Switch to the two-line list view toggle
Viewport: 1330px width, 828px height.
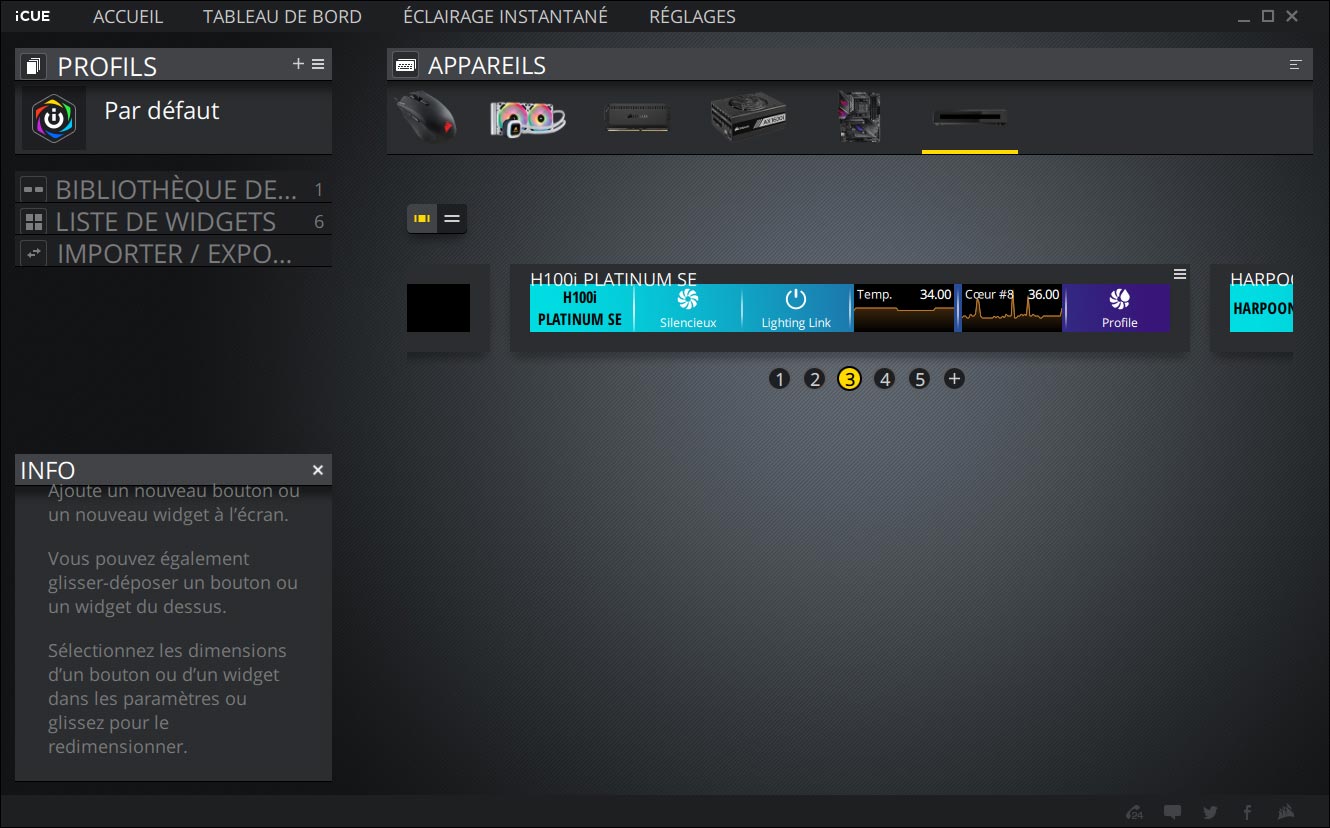click(452, 218)
